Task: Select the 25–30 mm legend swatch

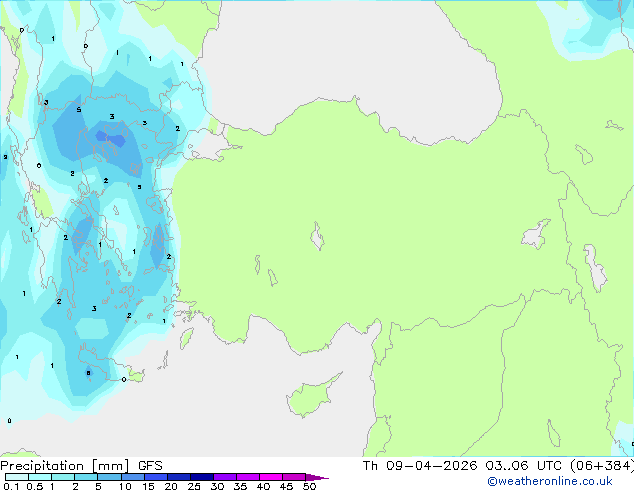Action: (x=201, y=477)
